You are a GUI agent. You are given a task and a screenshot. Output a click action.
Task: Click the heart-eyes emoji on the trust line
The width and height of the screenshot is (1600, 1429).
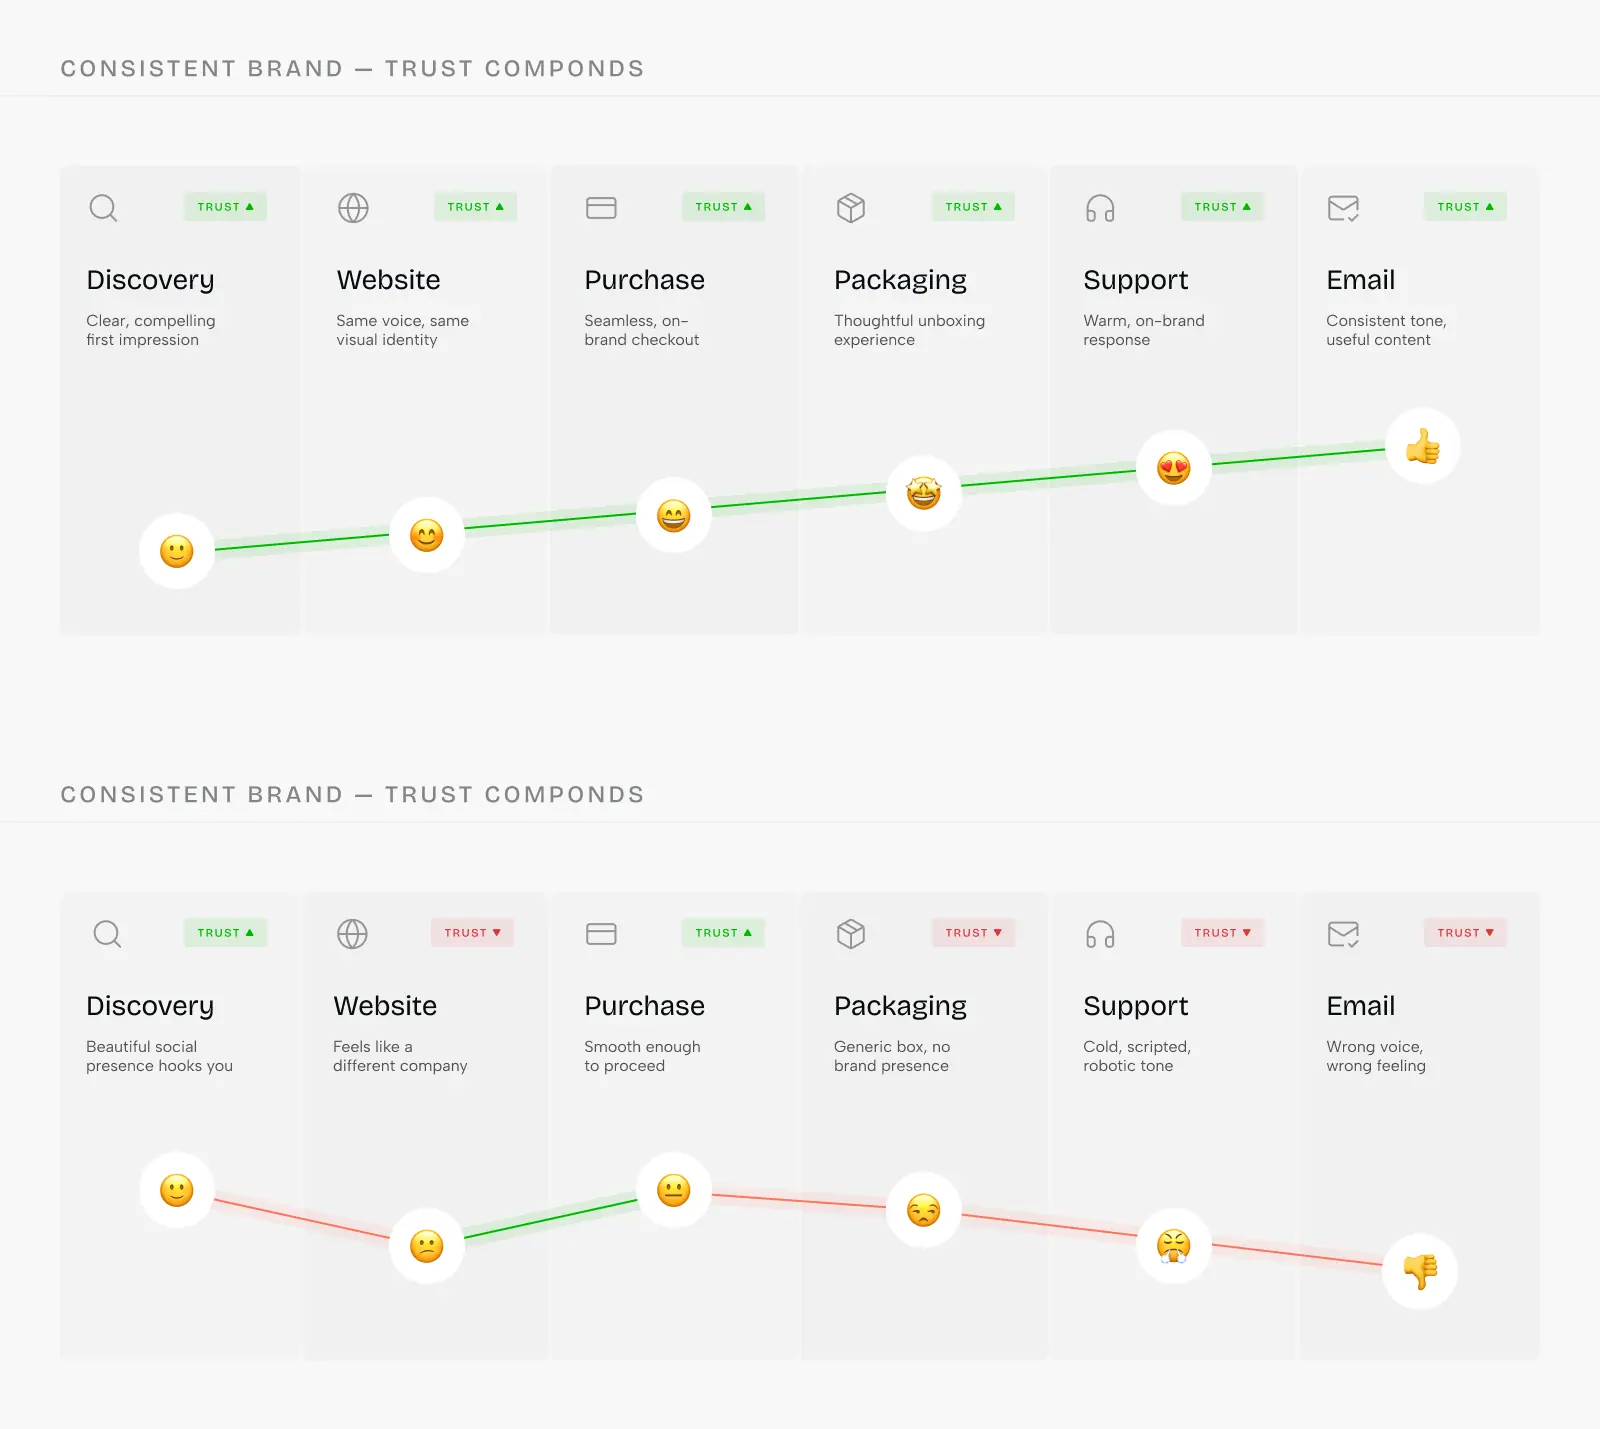(x=1174, y=468)
